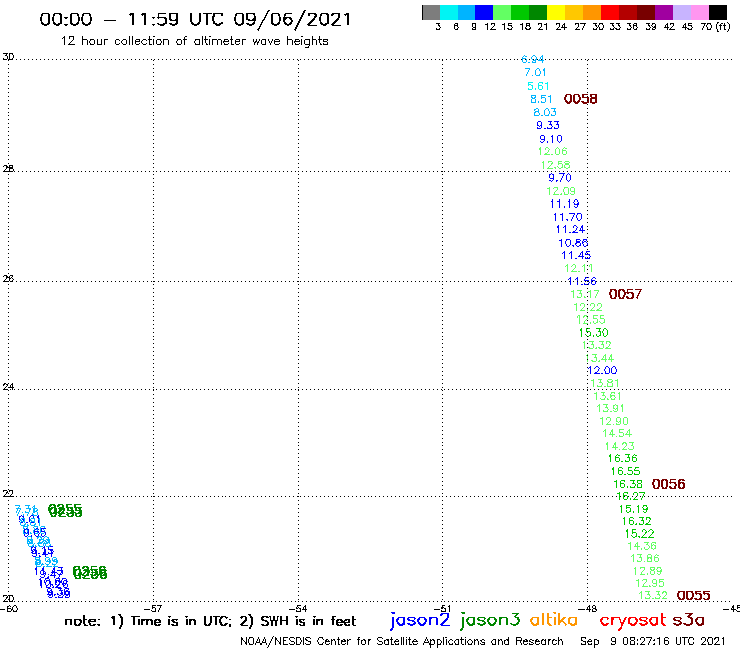Screen dimensions: 740x650
Task: Click the 0057 time marker
Action: click(x=625, y=295)
